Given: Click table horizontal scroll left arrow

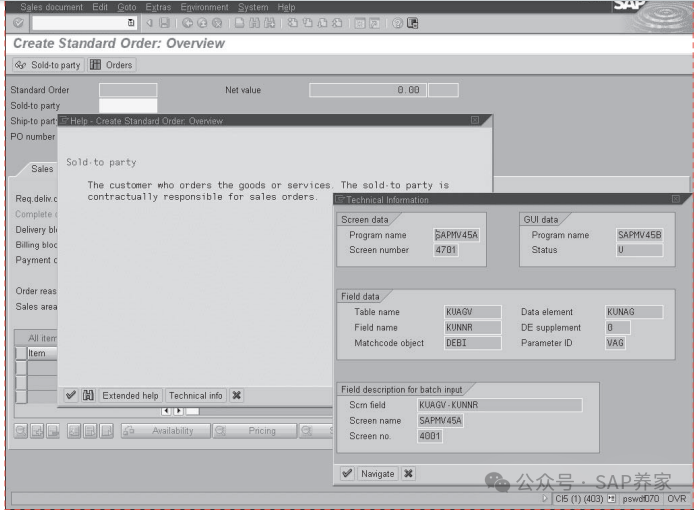Looking at the screenshot, I should [166, 411].
